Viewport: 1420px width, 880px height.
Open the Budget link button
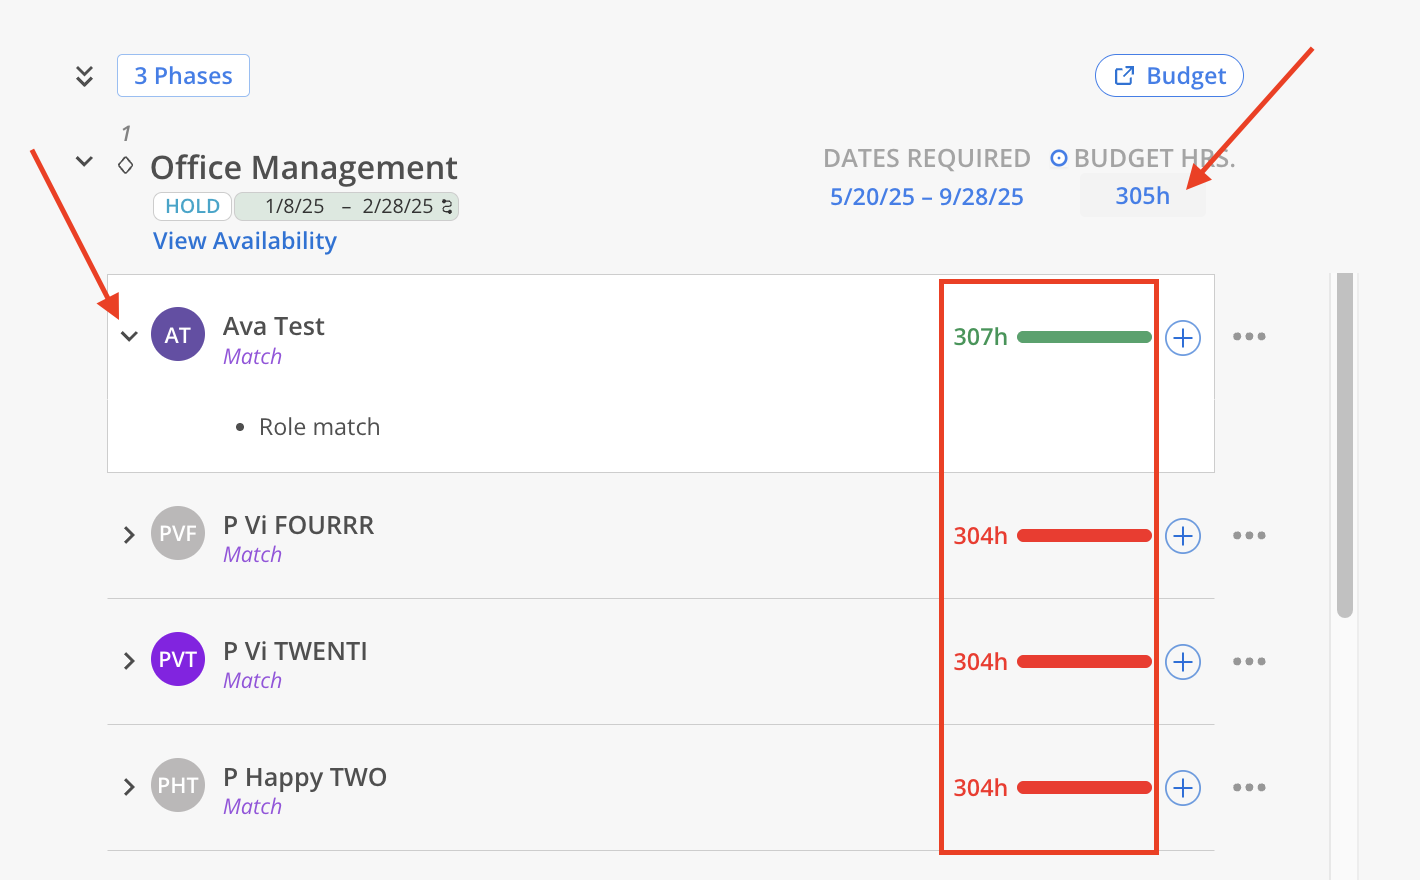(x=1169, y=76)
